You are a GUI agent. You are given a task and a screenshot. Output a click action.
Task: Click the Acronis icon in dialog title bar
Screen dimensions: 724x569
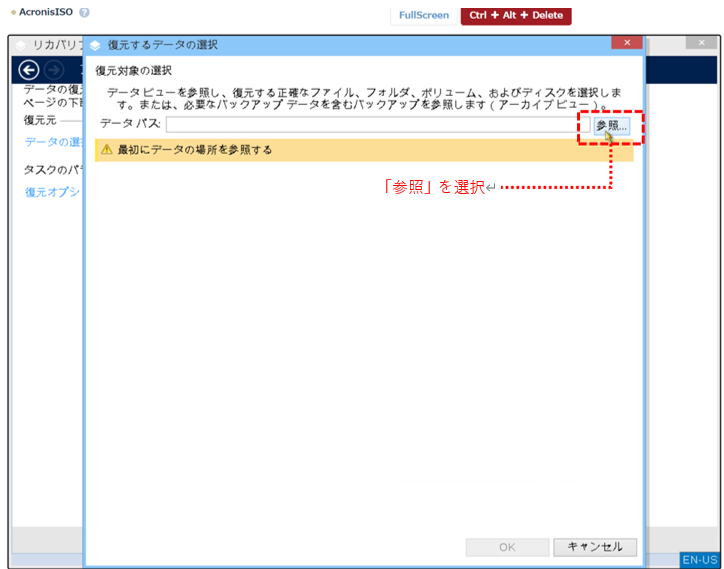(x=96, y=45)
